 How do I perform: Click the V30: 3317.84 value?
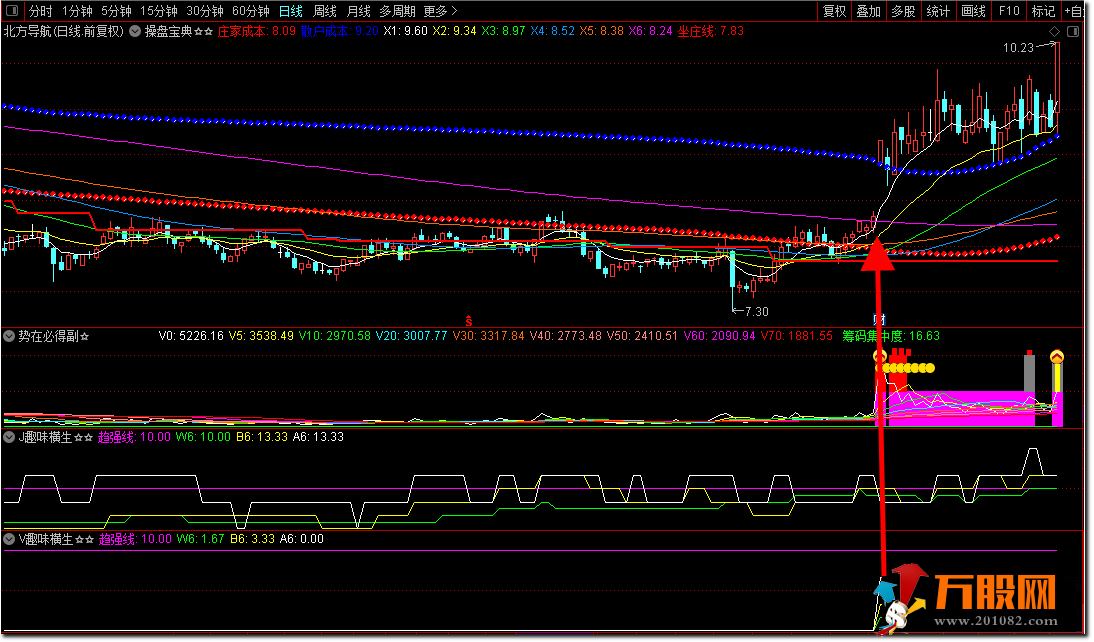click(488, 336)
